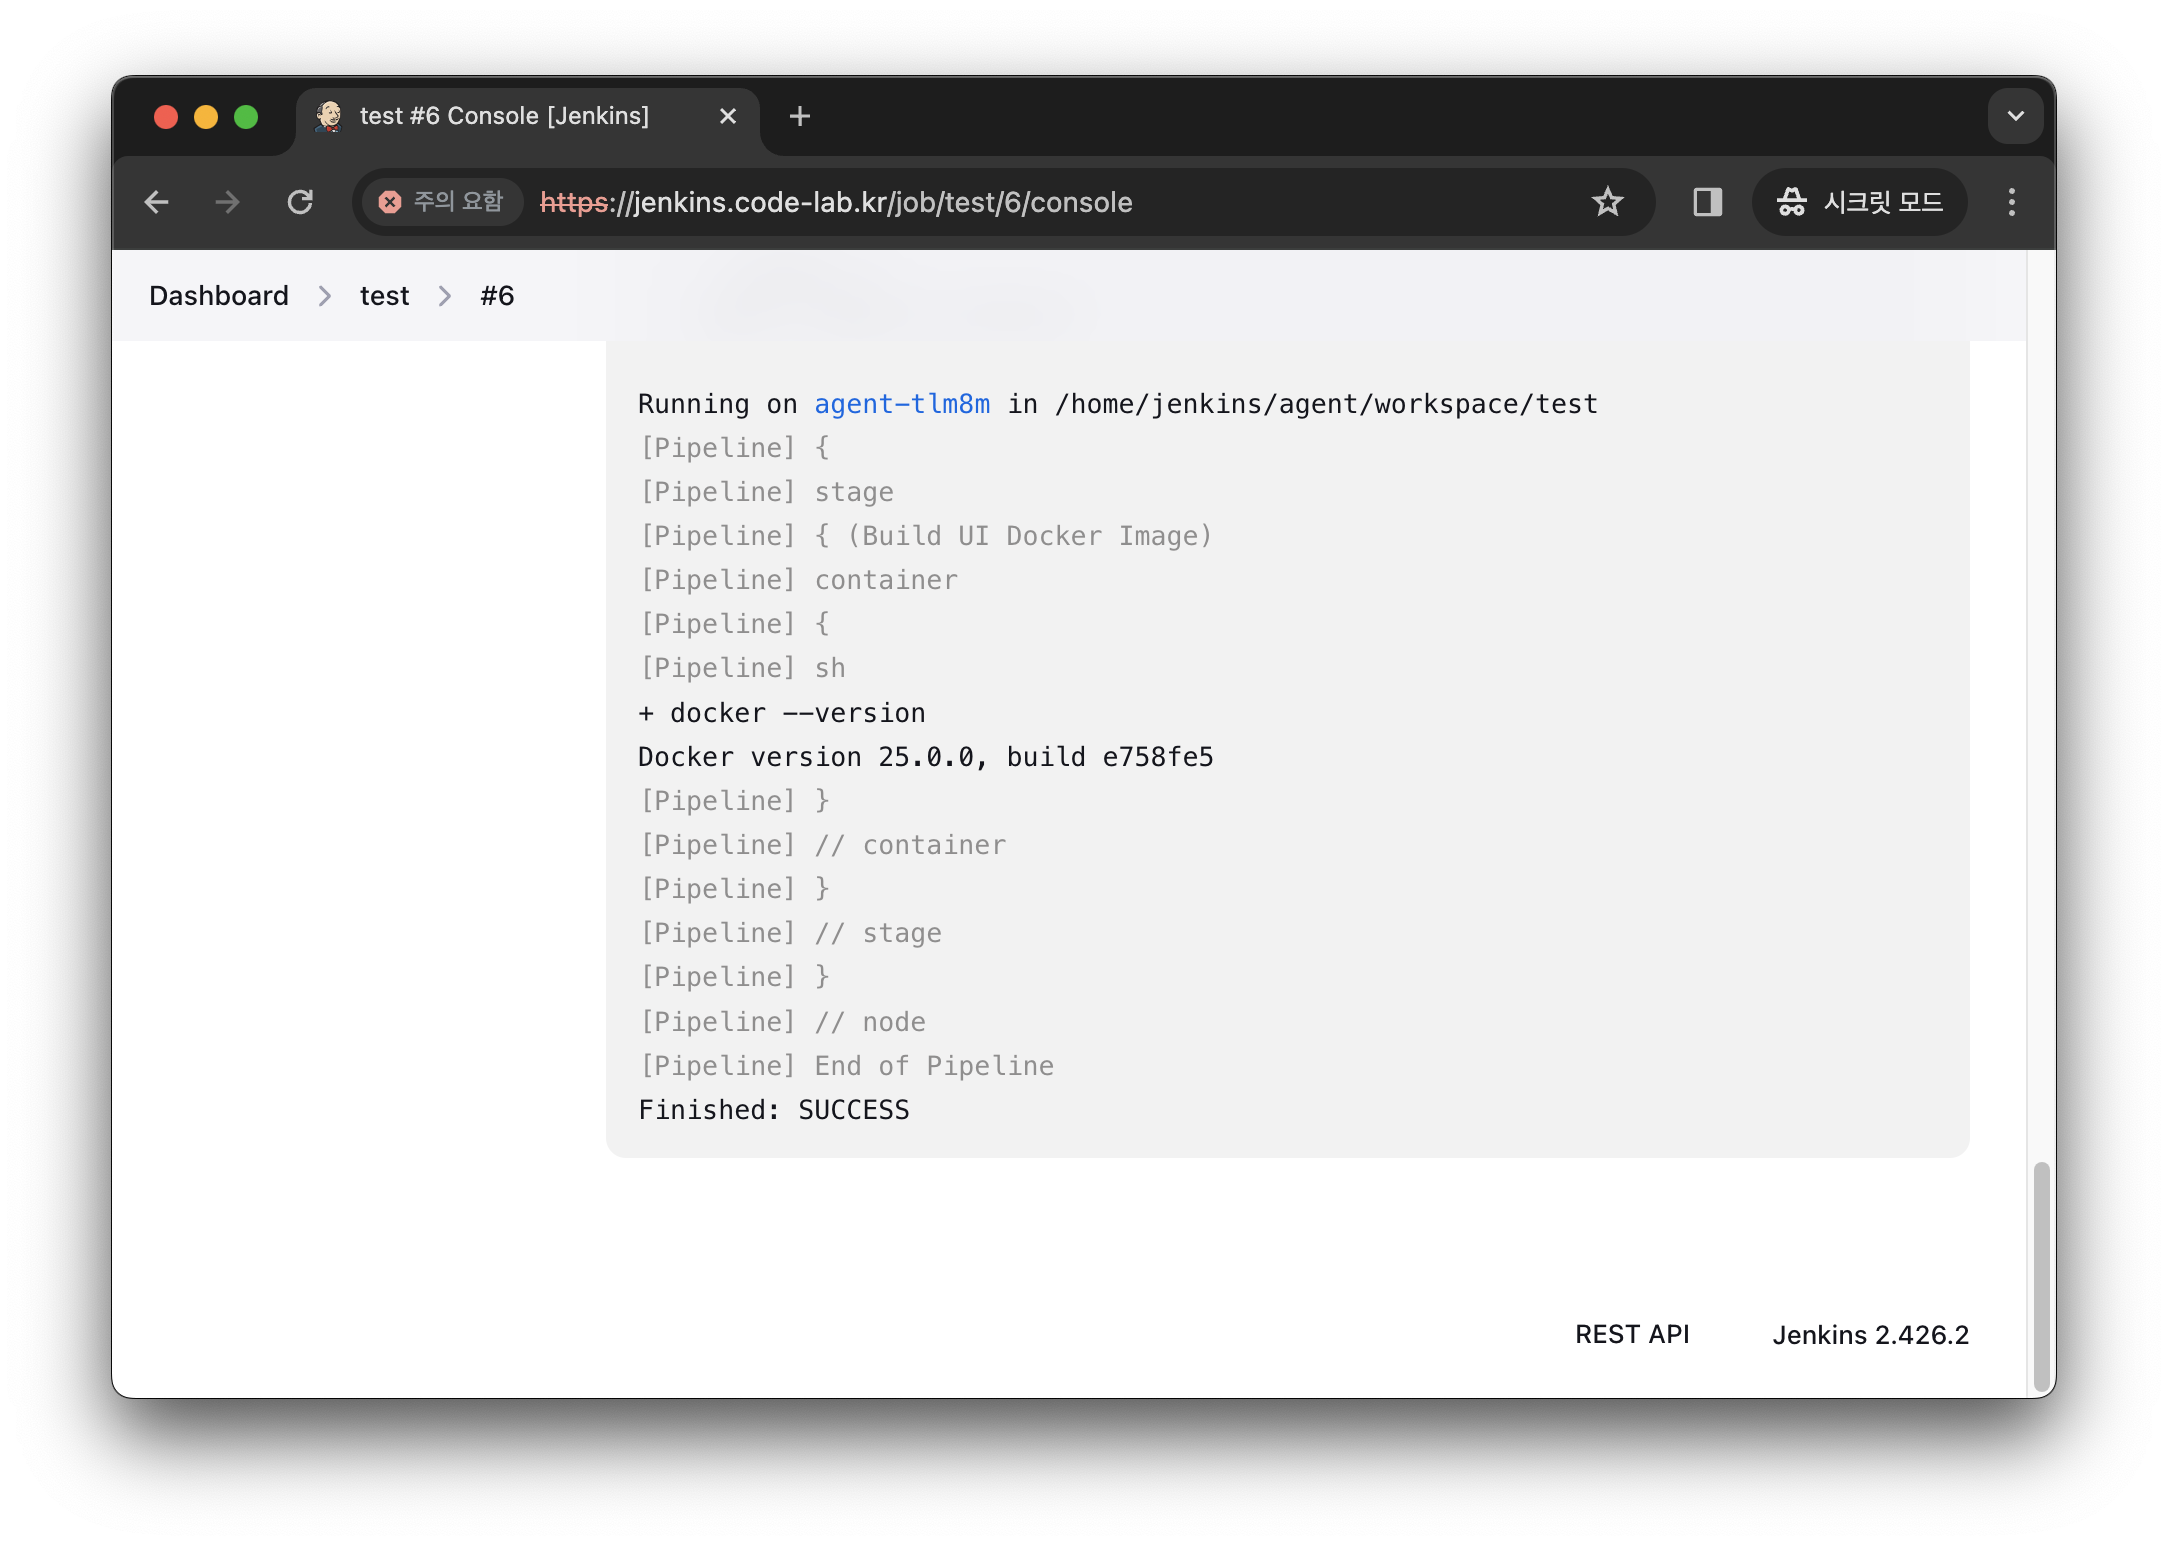Open build #6 breadcrumb
Image resolution: width=2168 pixels, height=1546 pixels.
point(497,296)
